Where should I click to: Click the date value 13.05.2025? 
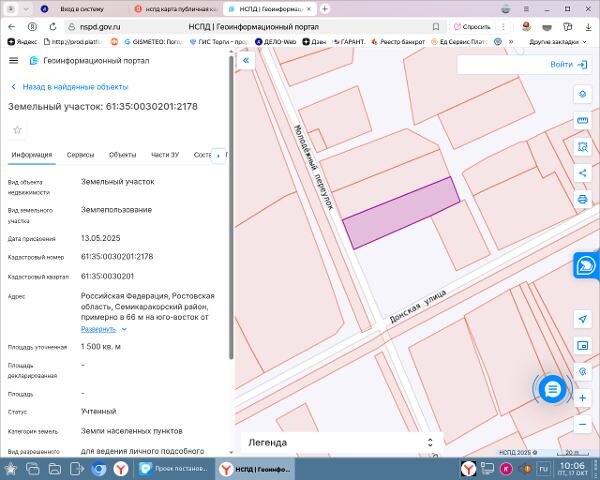pos(101,238)
